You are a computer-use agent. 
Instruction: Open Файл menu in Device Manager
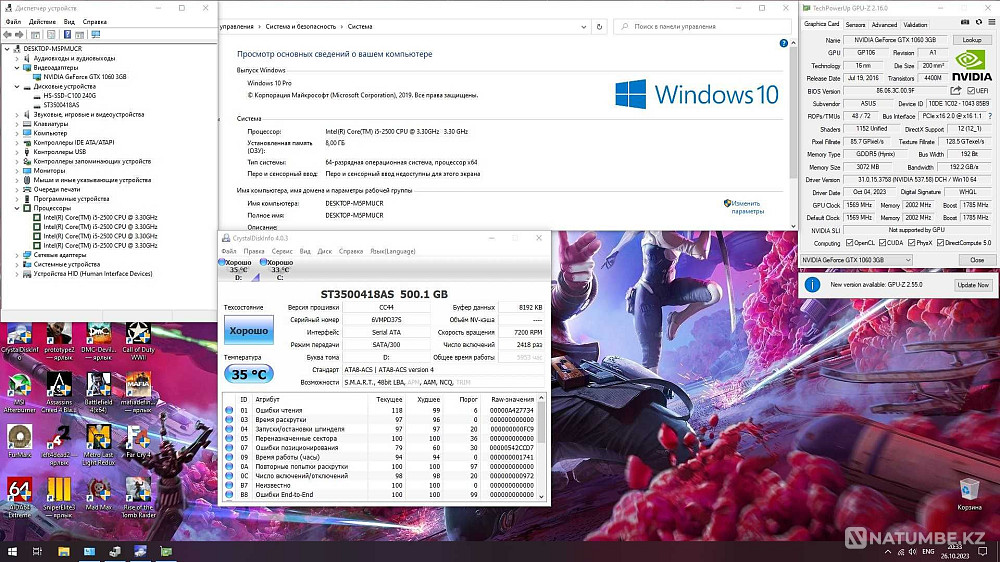pyautogui.click(x=13, y=22)
